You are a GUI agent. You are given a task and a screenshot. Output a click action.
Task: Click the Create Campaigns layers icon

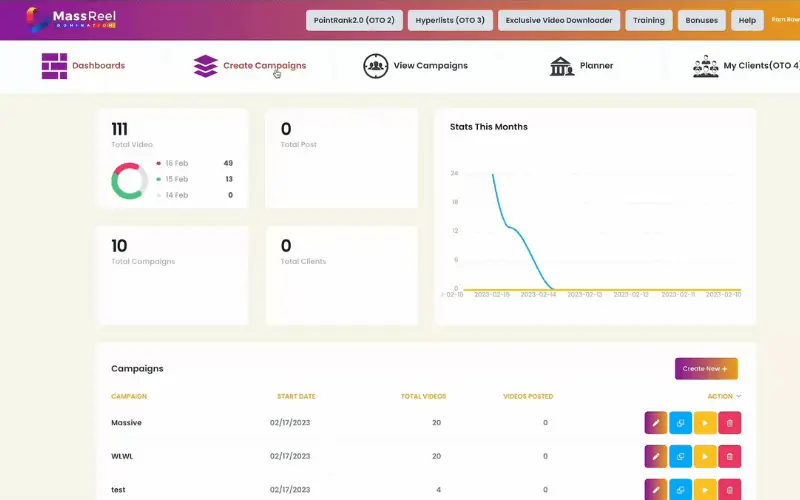pos(206,66)
